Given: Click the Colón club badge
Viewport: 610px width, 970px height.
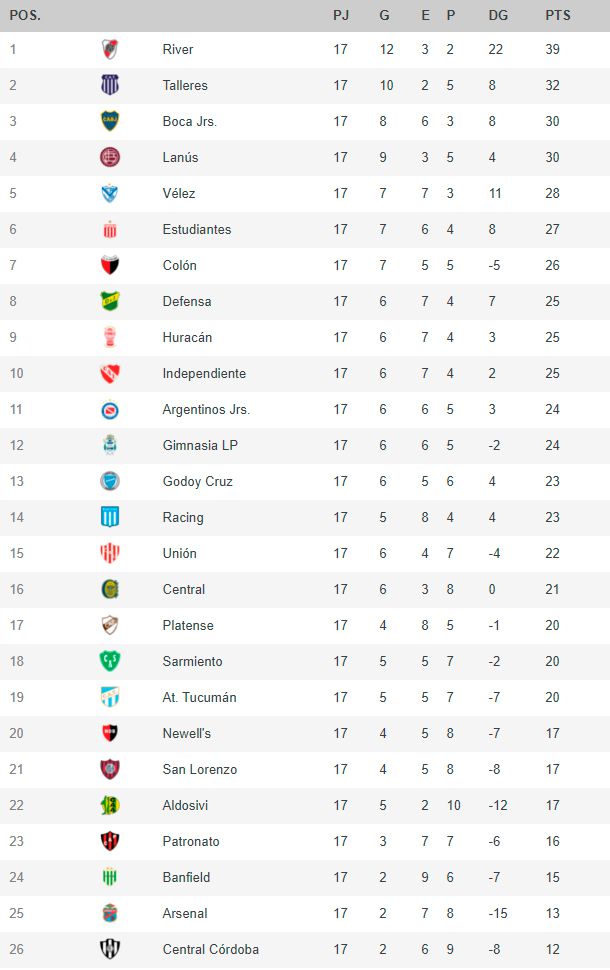Looking at the screenshot, I should 110,265.
